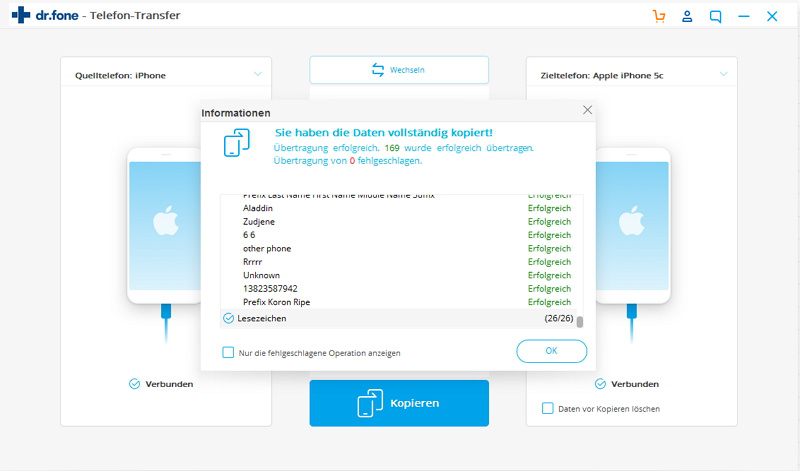
Task: Minimize the dr.fone window
Action: pos(744,16)
